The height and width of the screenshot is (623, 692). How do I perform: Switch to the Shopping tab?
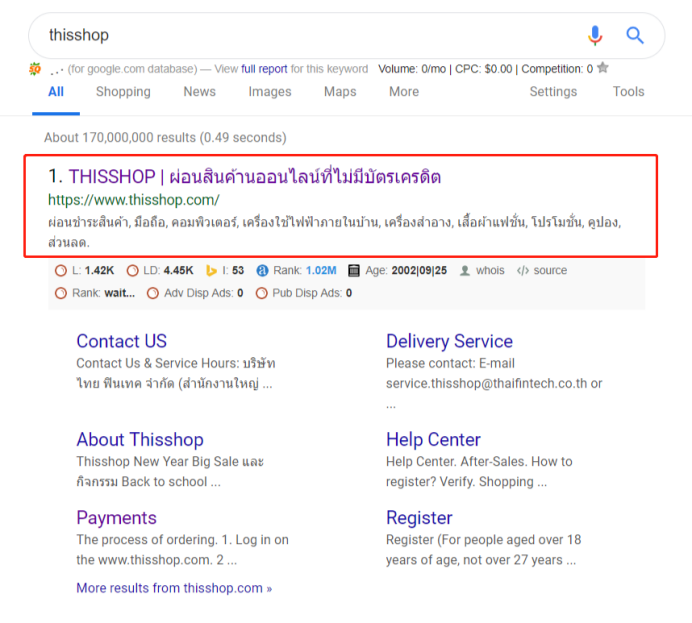[x=123, y=92]
